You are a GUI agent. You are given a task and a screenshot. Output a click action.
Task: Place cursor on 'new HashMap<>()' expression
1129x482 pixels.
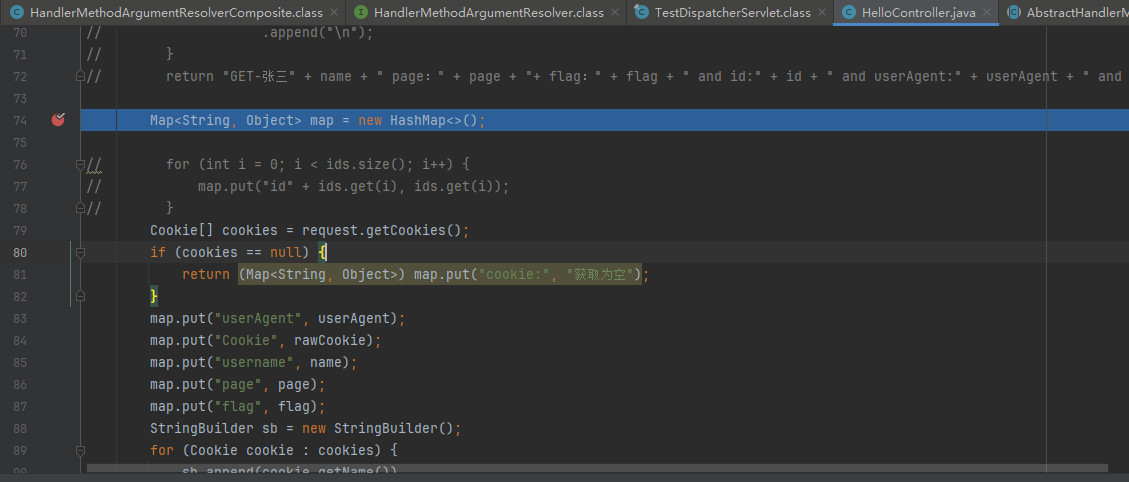tap(418, 120)
